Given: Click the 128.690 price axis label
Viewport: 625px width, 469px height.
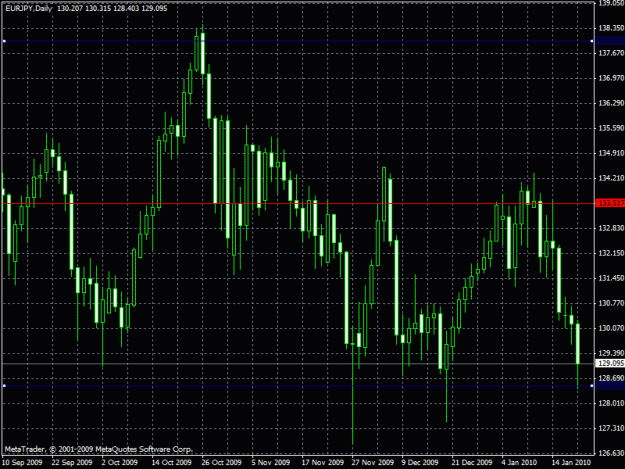Looking at the screenshot, I should (611, 378).
